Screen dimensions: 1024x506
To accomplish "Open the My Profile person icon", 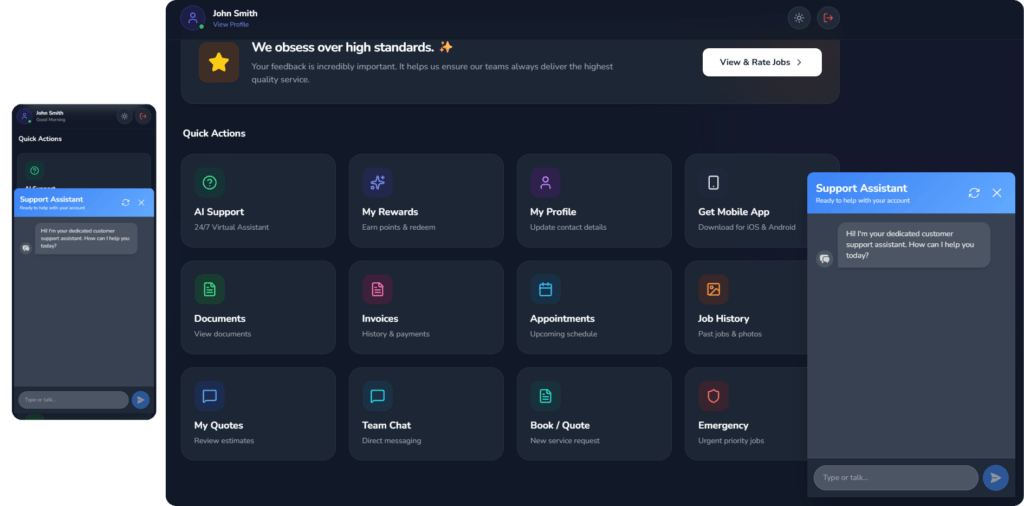I will 546,182.
